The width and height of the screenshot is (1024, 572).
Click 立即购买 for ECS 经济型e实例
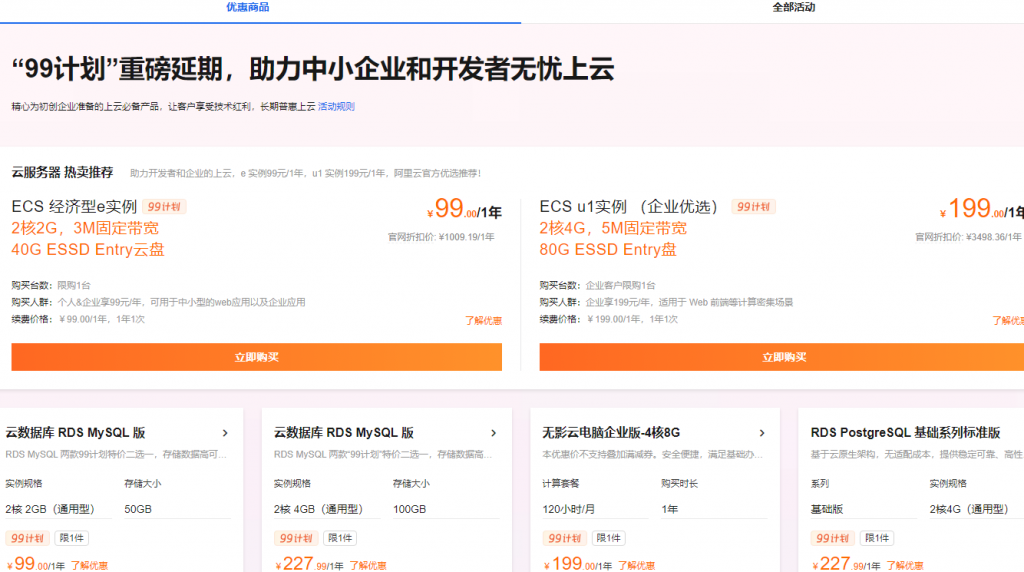256,357
